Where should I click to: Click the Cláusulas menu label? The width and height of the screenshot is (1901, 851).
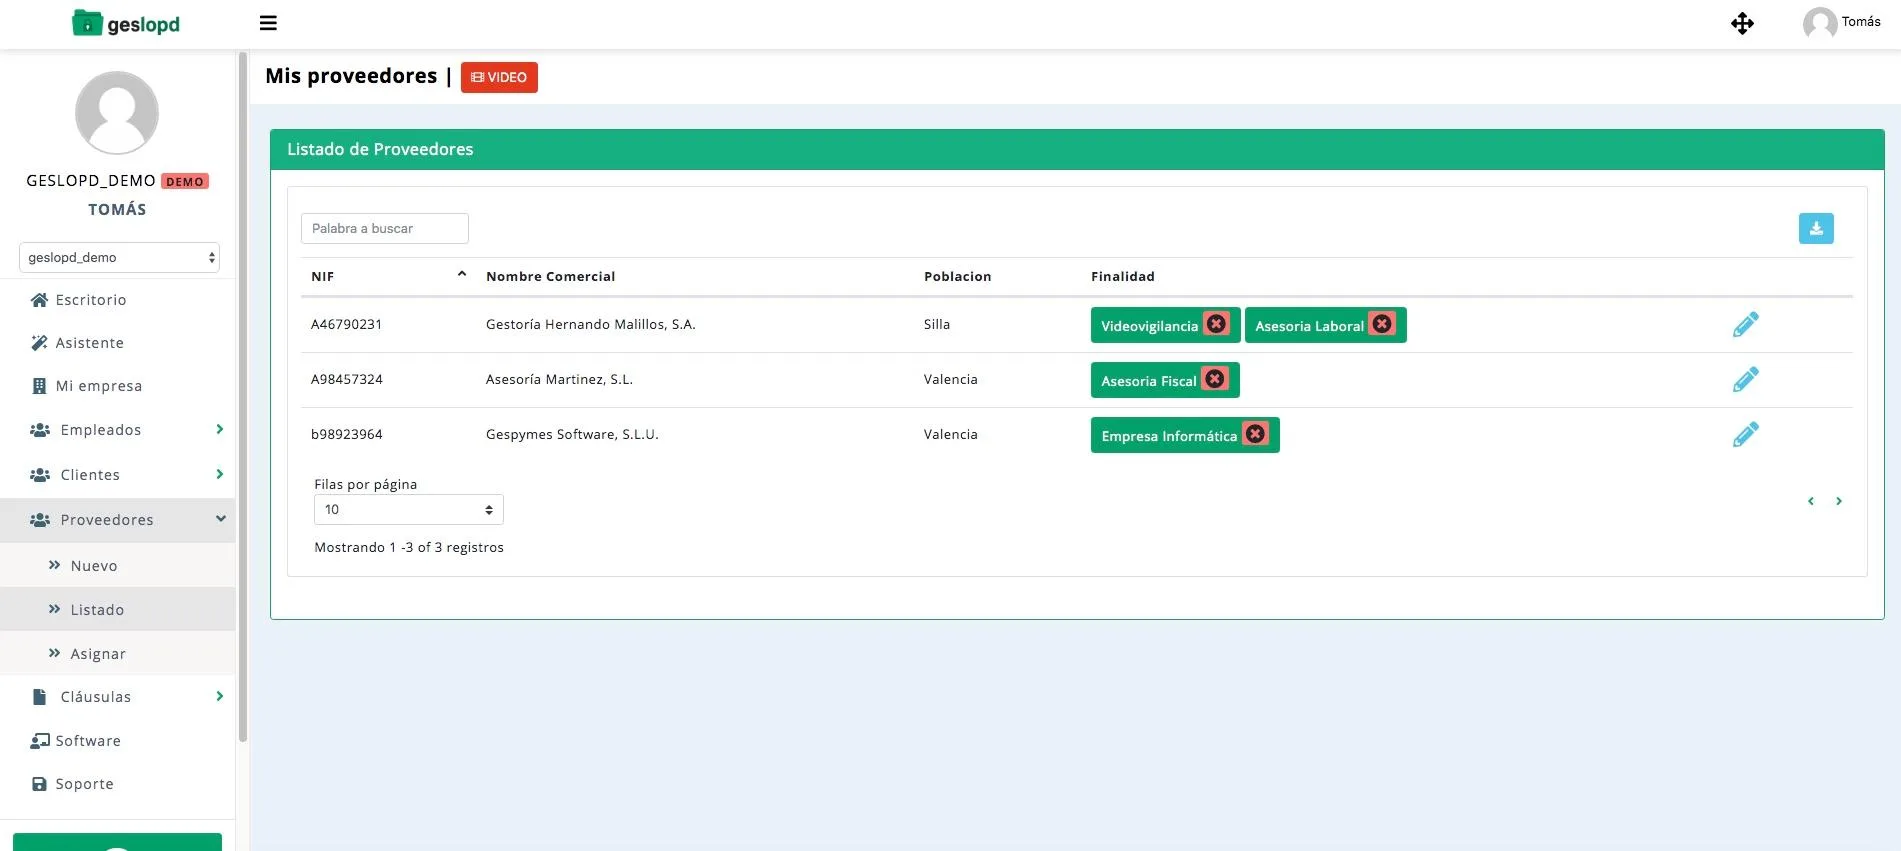point(96,697)
